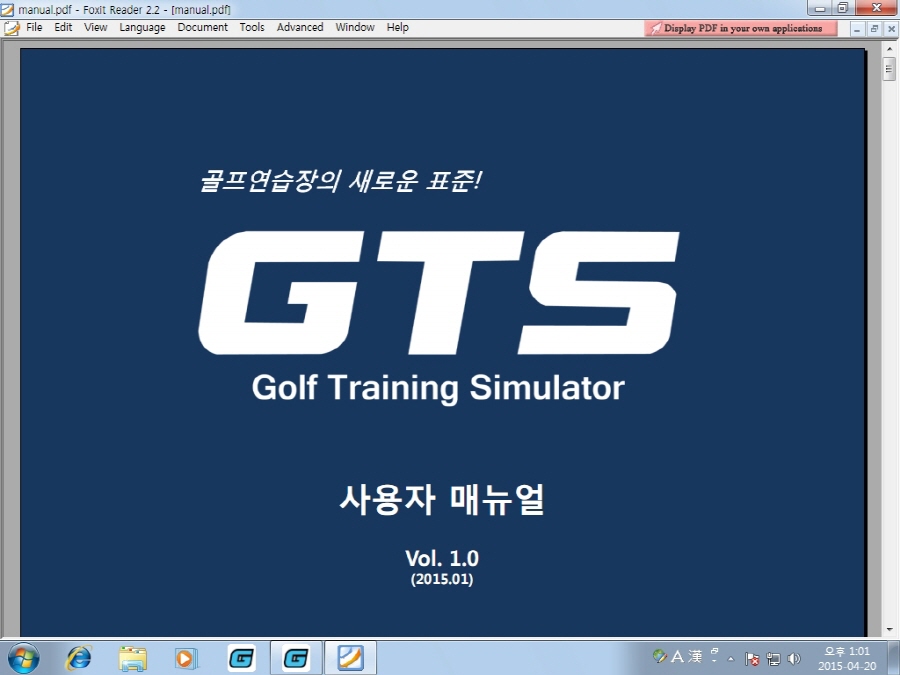Image resolution: width=900 pixels, height=675 pixels.
Task: Click the large GTS logo
Action: (439, 293)
